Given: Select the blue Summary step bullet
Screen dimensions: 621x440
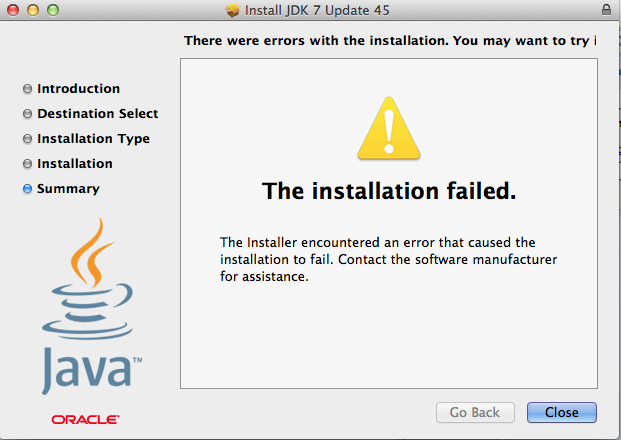Looking at the screenshot, I should [27, 189].
